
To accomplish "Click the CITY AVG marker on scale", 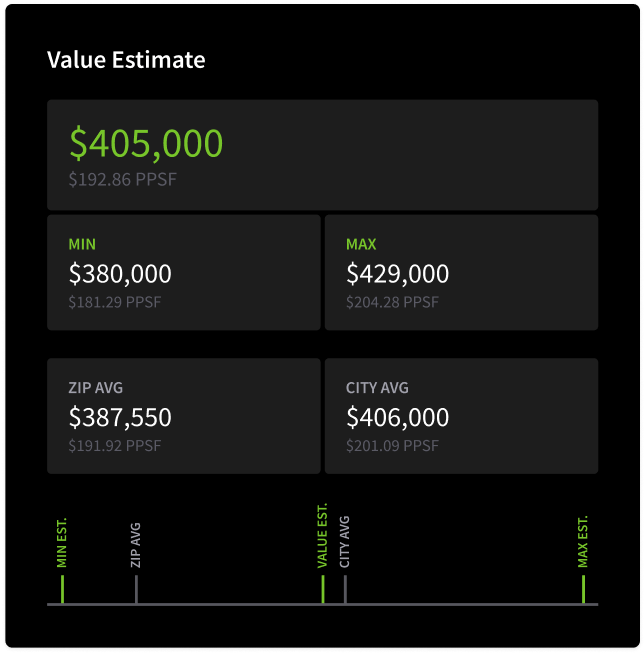I will pyautogui.click(x=345, y=559).
